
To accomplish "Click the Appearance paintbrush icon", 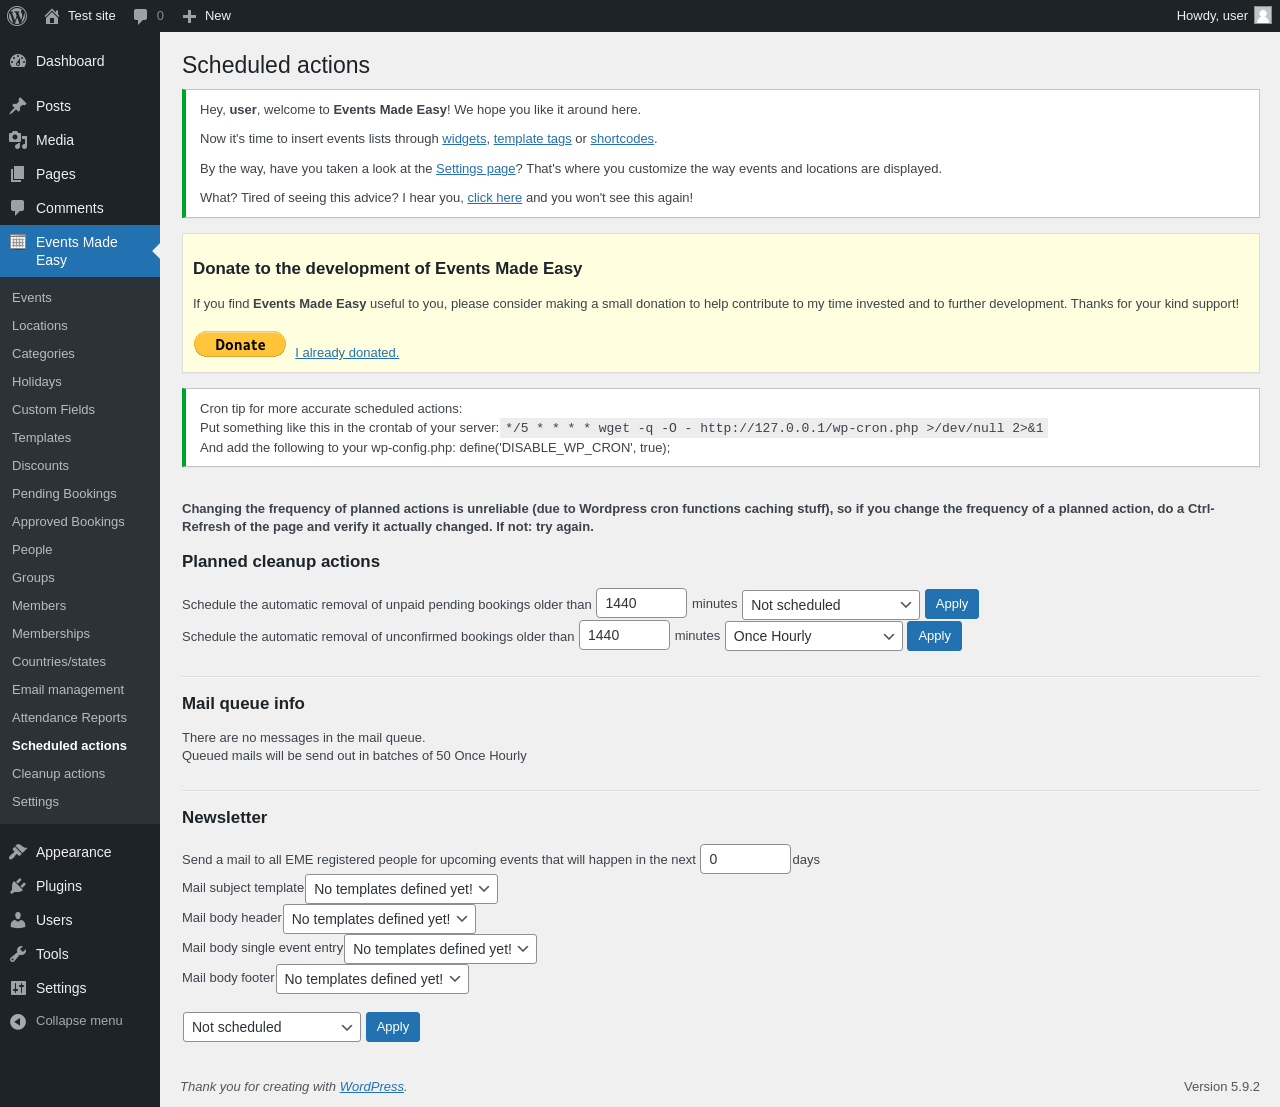I will click(x=18, y=852).
